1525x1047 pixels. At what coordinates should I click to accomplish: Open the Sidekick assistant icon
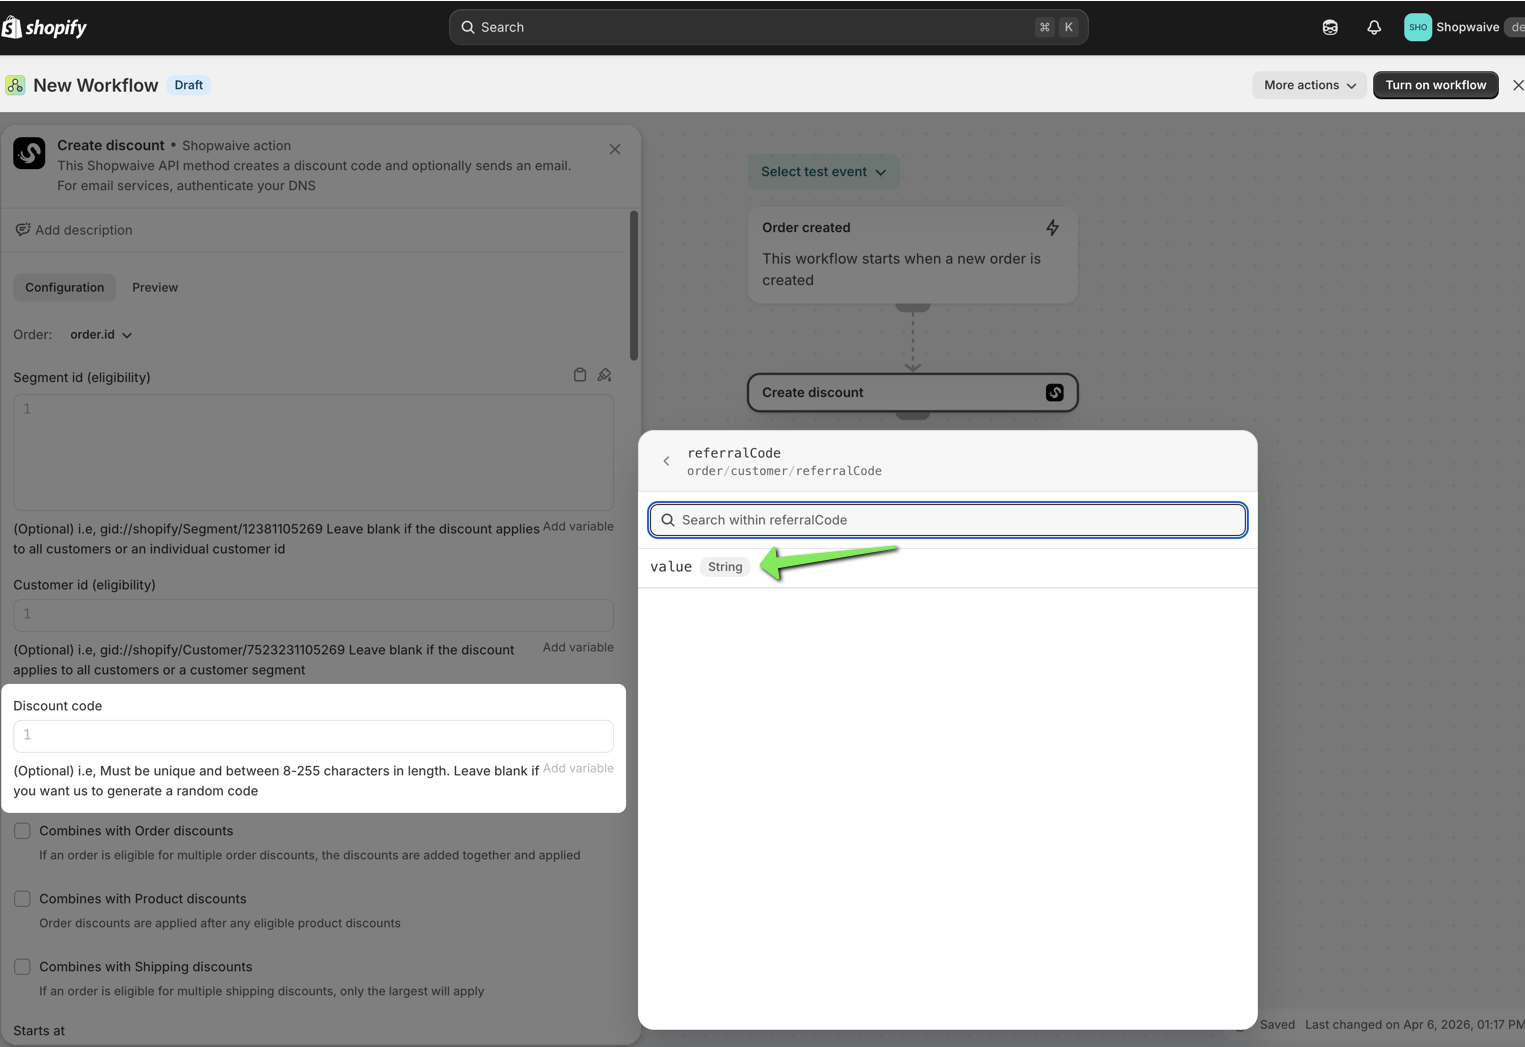pos(1329,27)
